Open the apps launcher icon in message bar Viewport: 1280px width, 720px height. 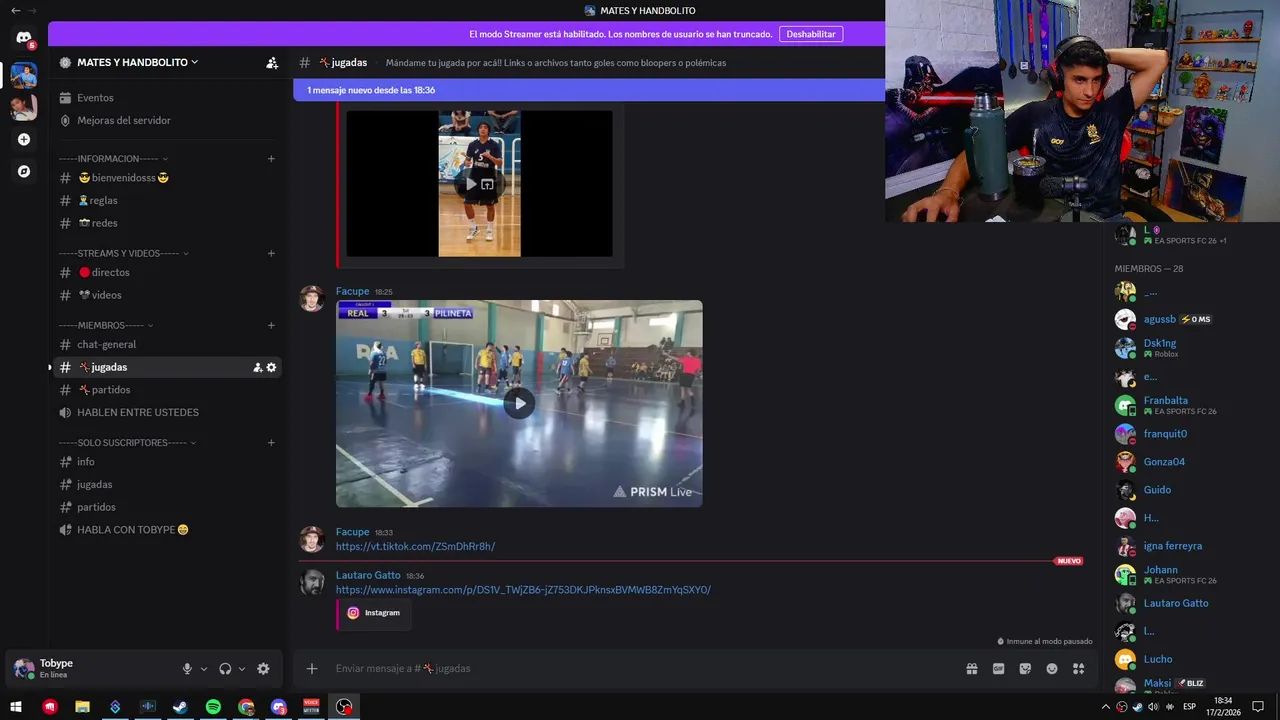(1078, 669)
